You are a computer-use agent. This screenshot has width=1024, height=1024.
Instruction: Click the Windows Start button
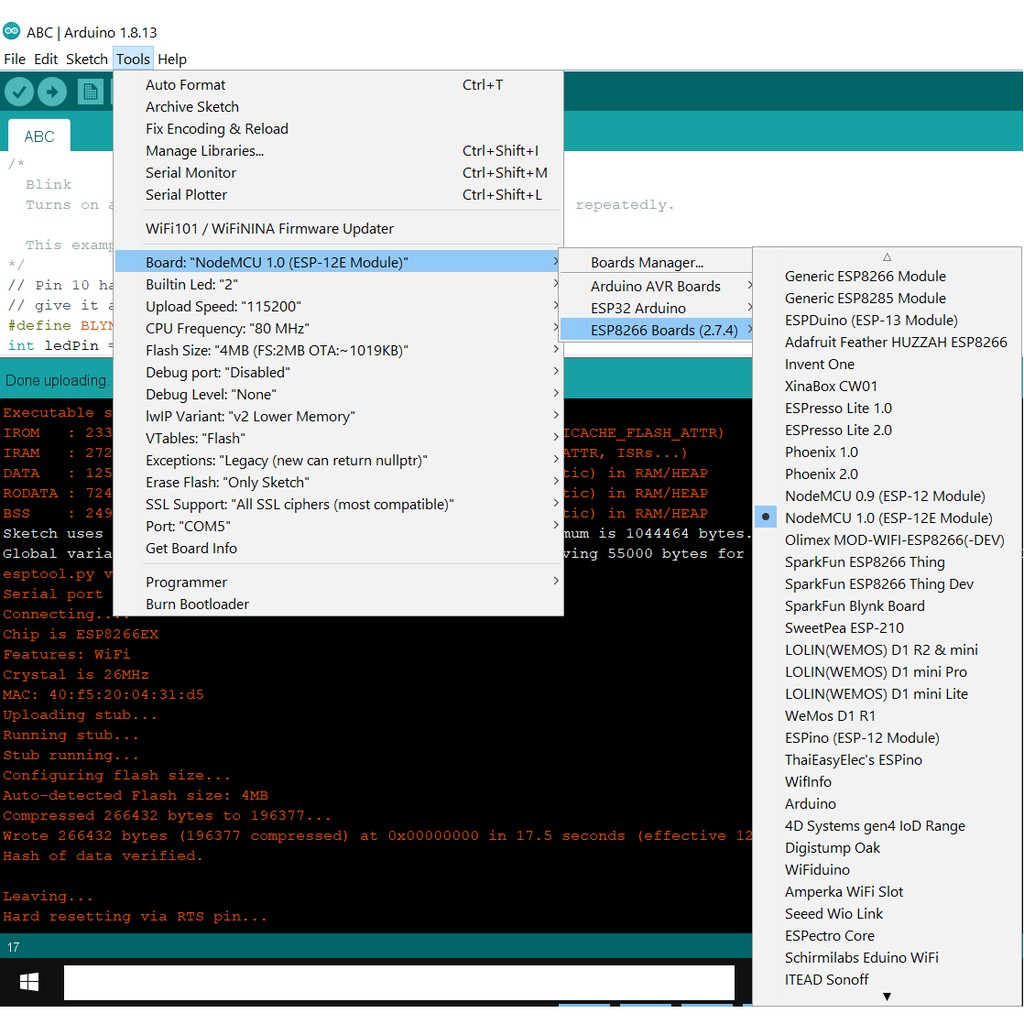29,983
